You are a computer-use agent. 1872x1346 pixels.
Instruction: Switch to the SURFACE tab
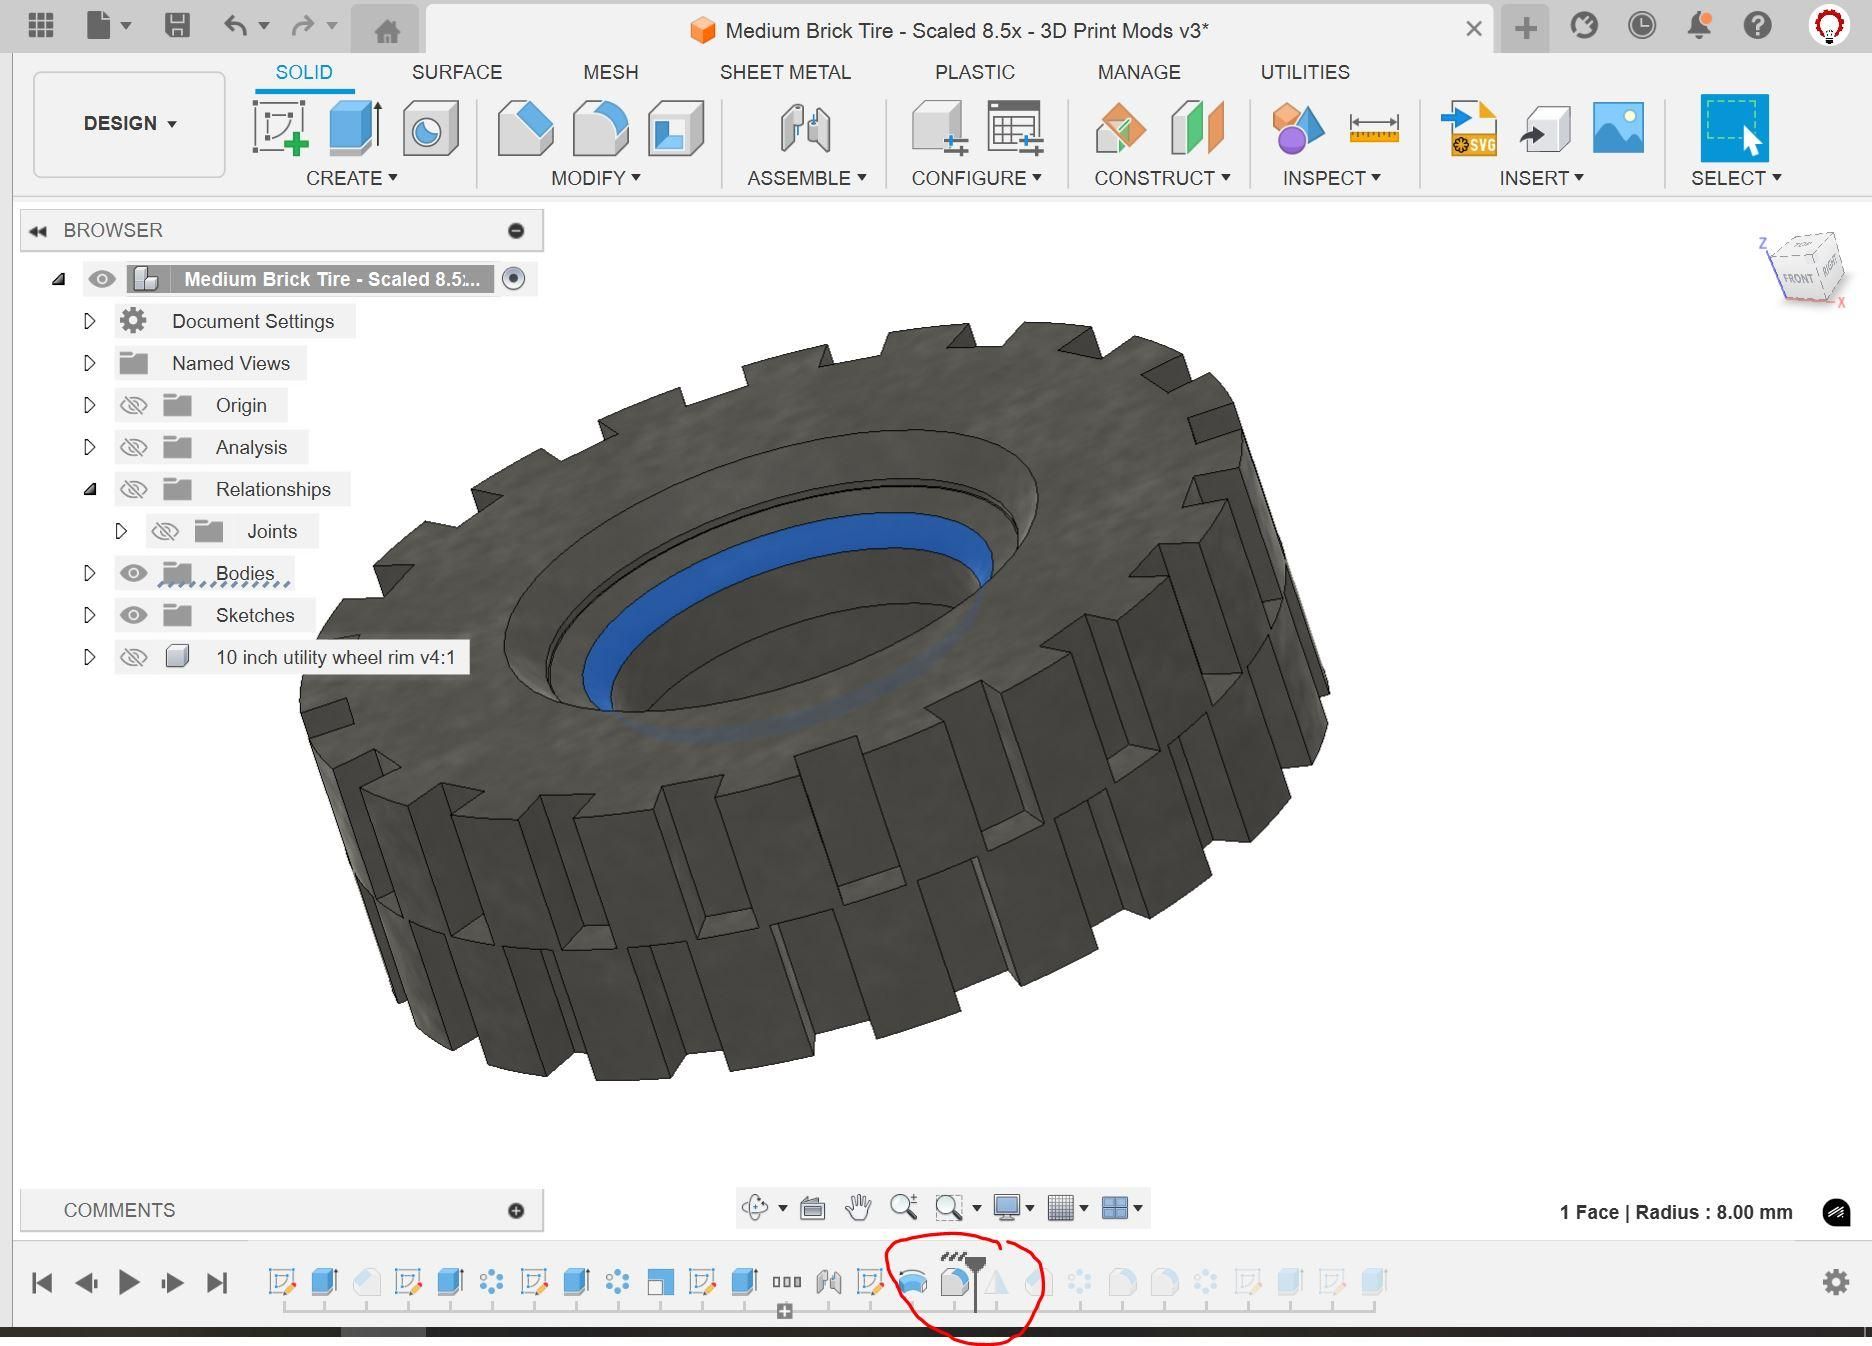click(457, 72)
